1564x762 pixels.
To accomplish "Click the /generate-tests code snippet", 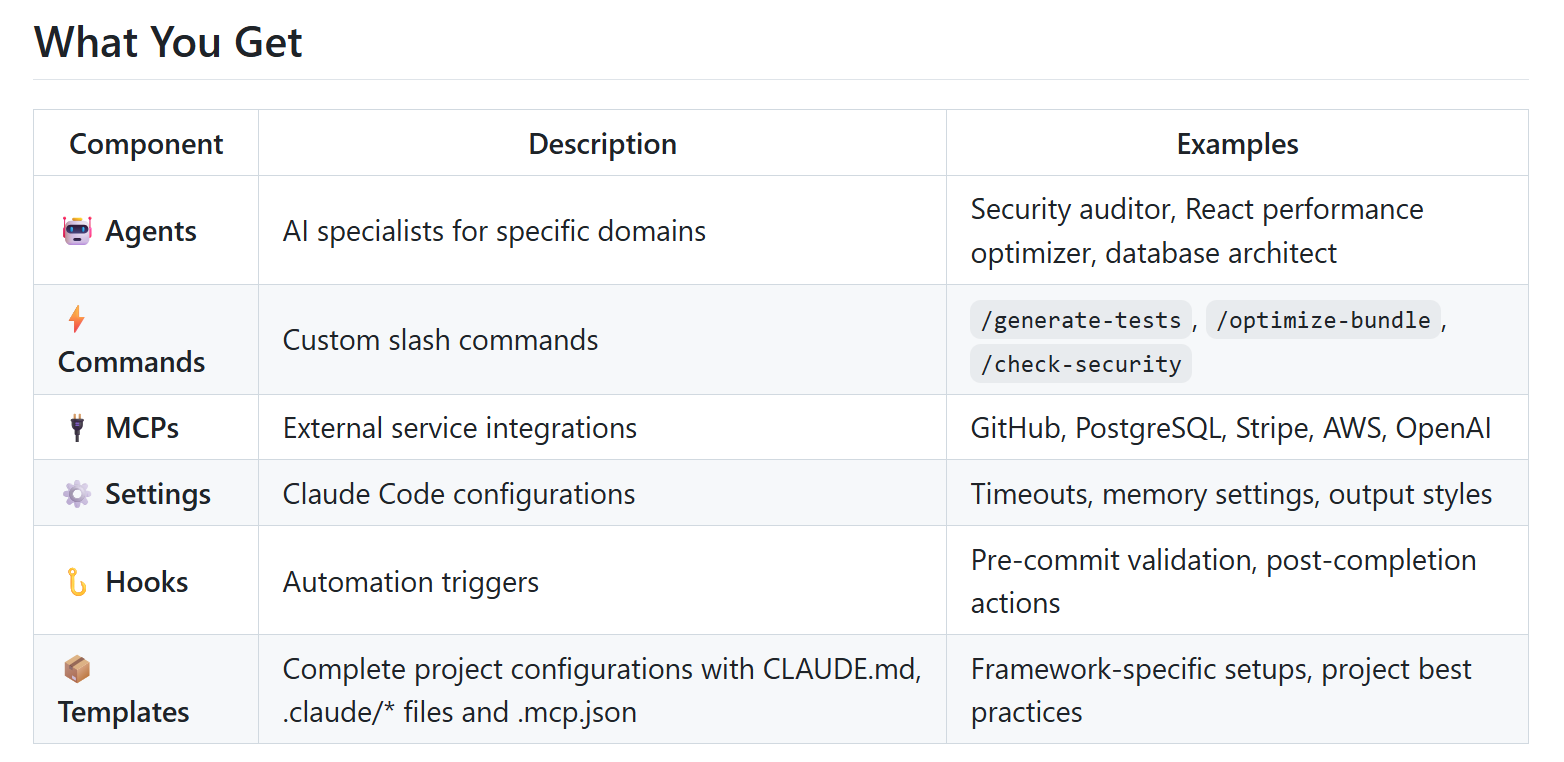I will click(1081, 320).
